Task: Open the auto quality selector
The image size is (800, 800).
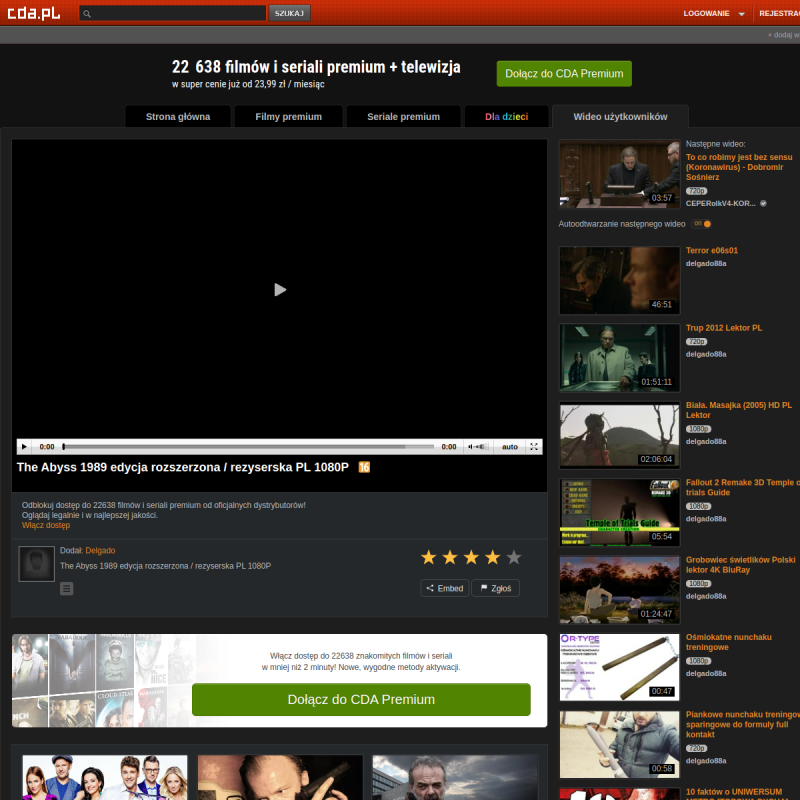Action: click(x=510, y=447)
